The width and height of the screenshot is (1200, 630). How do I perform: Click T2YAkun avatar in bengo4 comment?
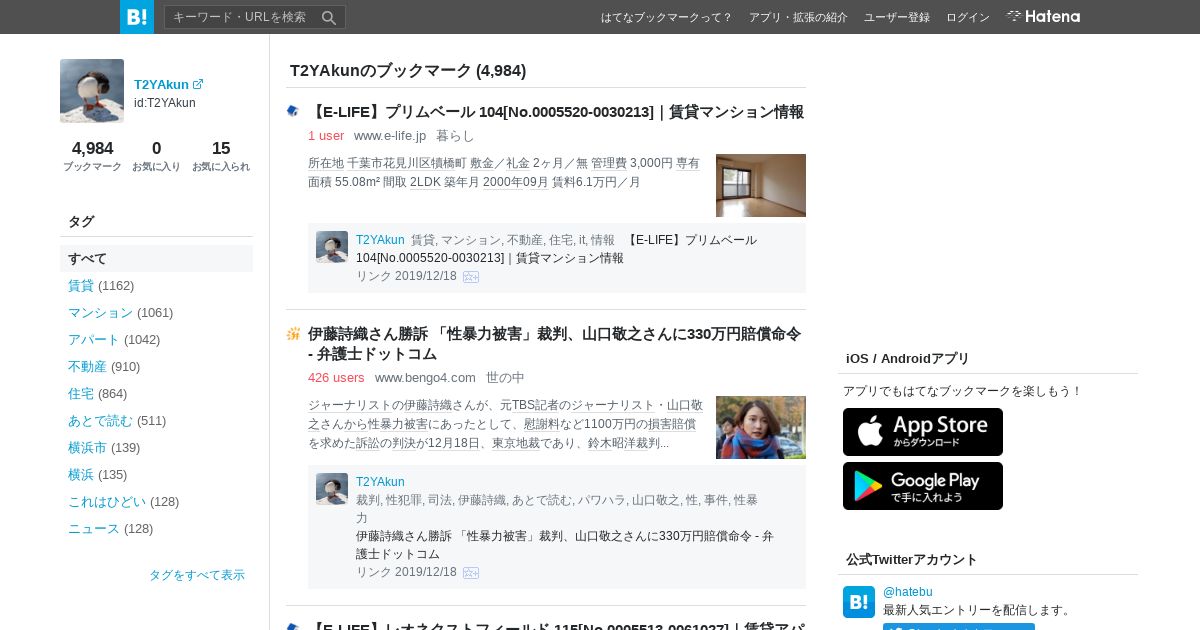332,489
